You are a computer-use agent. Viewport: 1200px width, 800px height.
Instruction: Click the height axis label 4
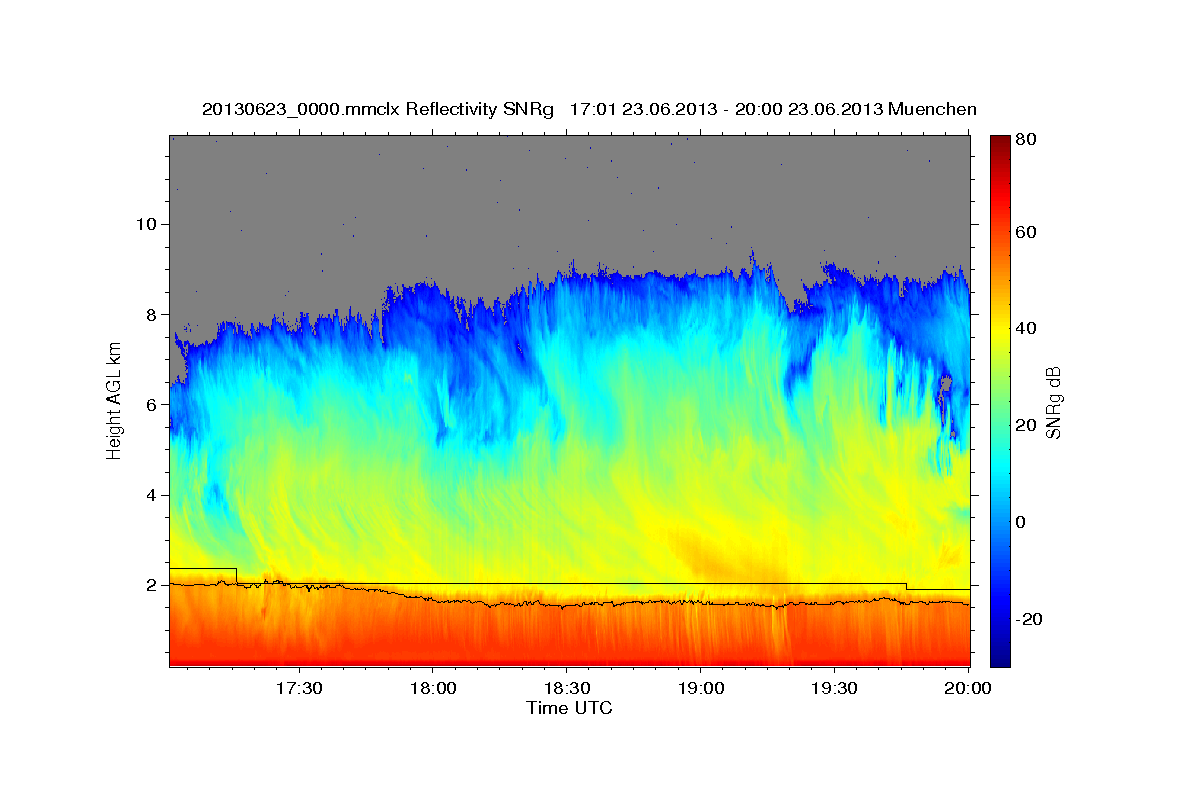click(150, 495)
